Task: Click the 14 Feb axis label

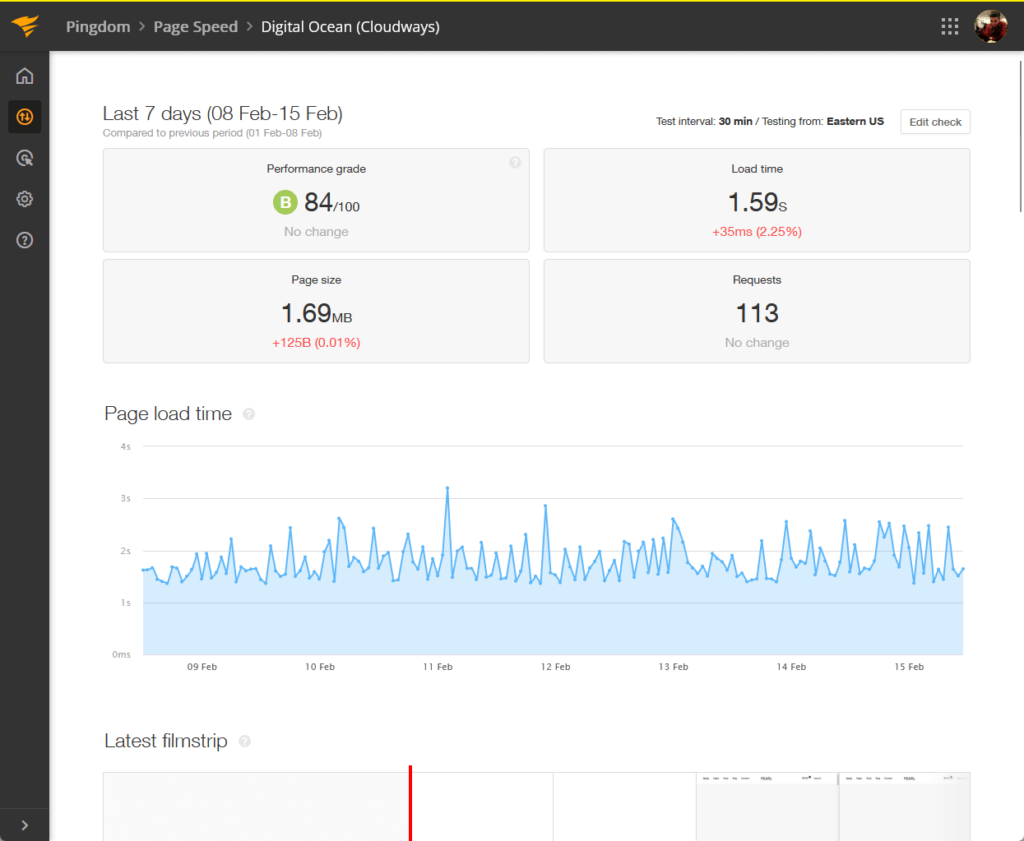Action: click(x=791, y=667)
